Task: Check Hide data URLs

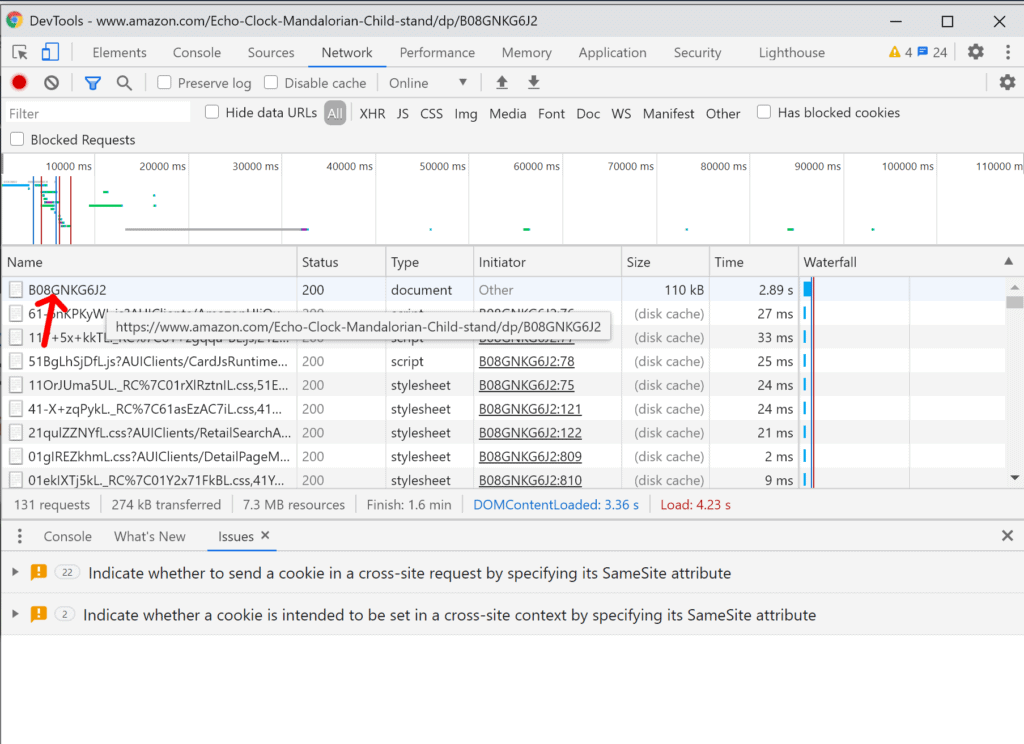Action: pos(212,112)
